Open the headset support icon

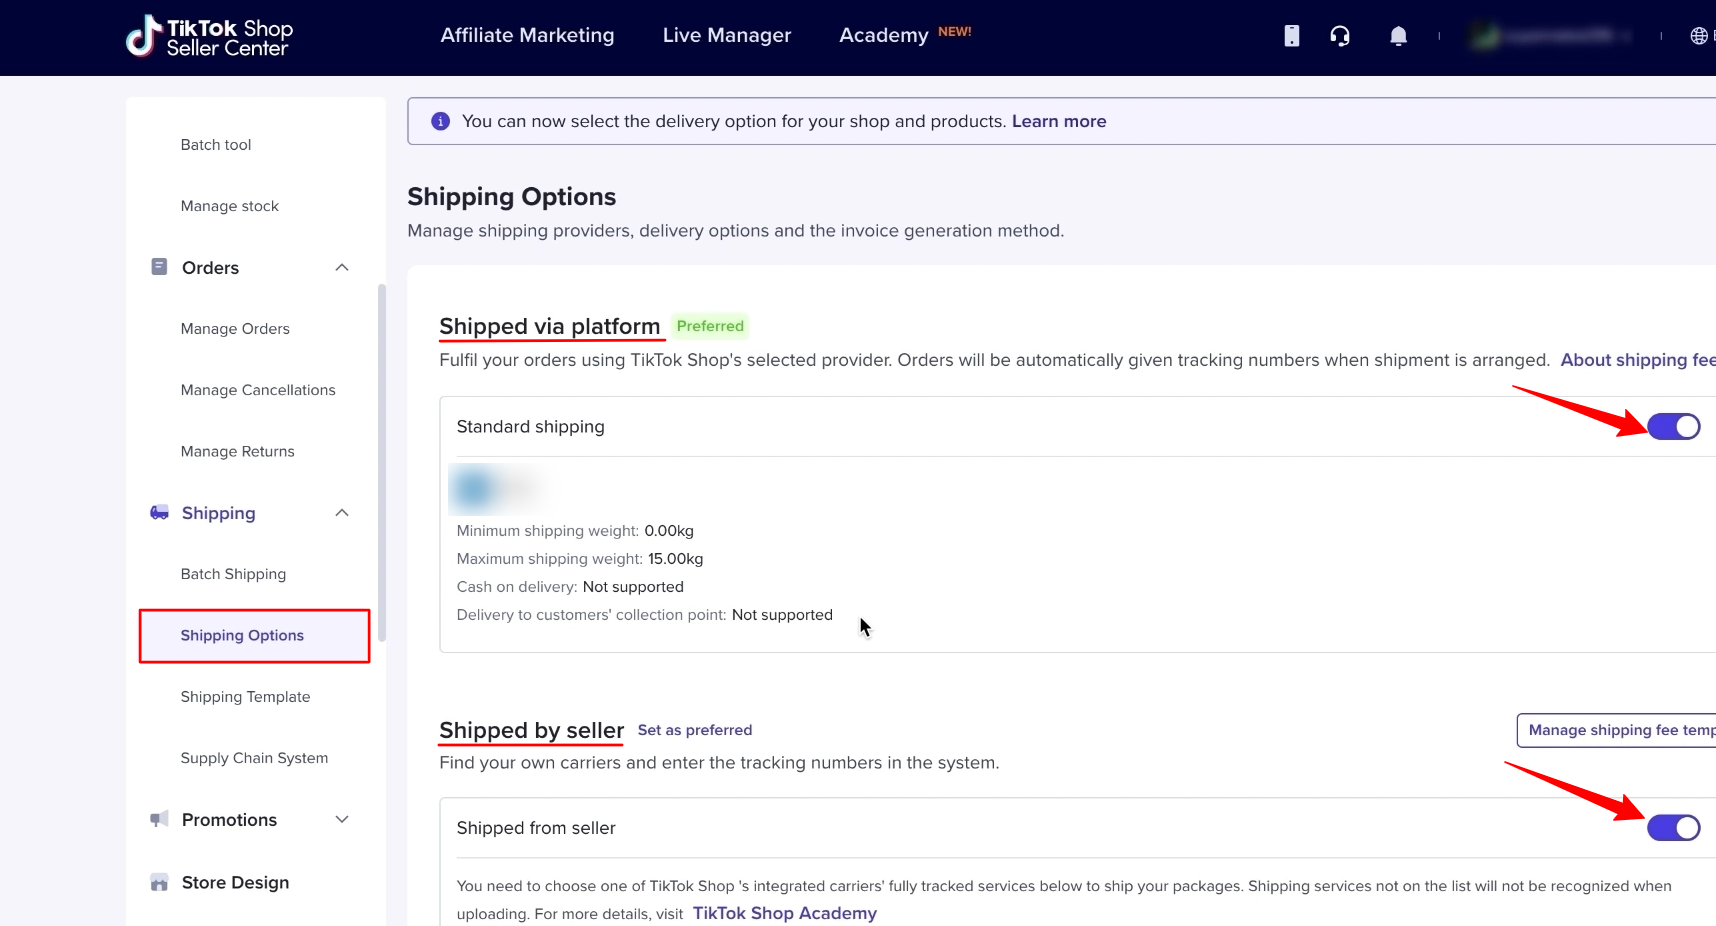(1340, 36)
